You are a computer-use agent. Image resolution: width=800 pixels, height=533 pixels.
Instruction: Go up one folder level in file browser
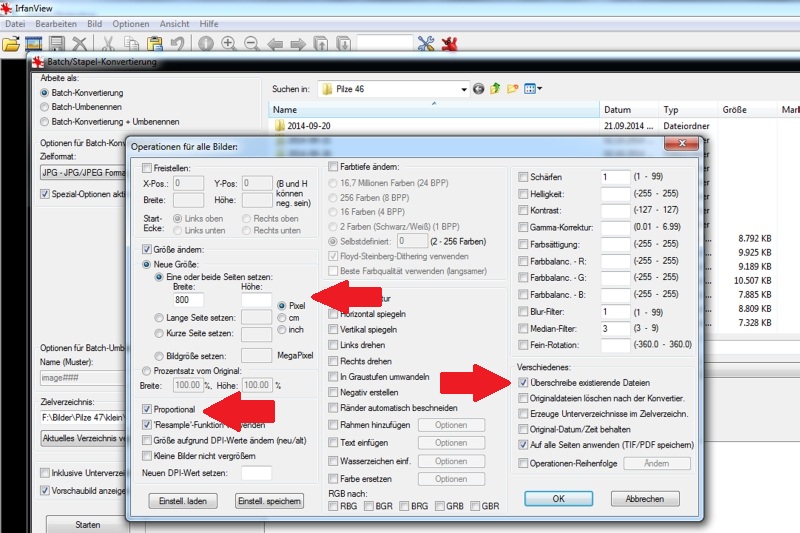[495, 89]
